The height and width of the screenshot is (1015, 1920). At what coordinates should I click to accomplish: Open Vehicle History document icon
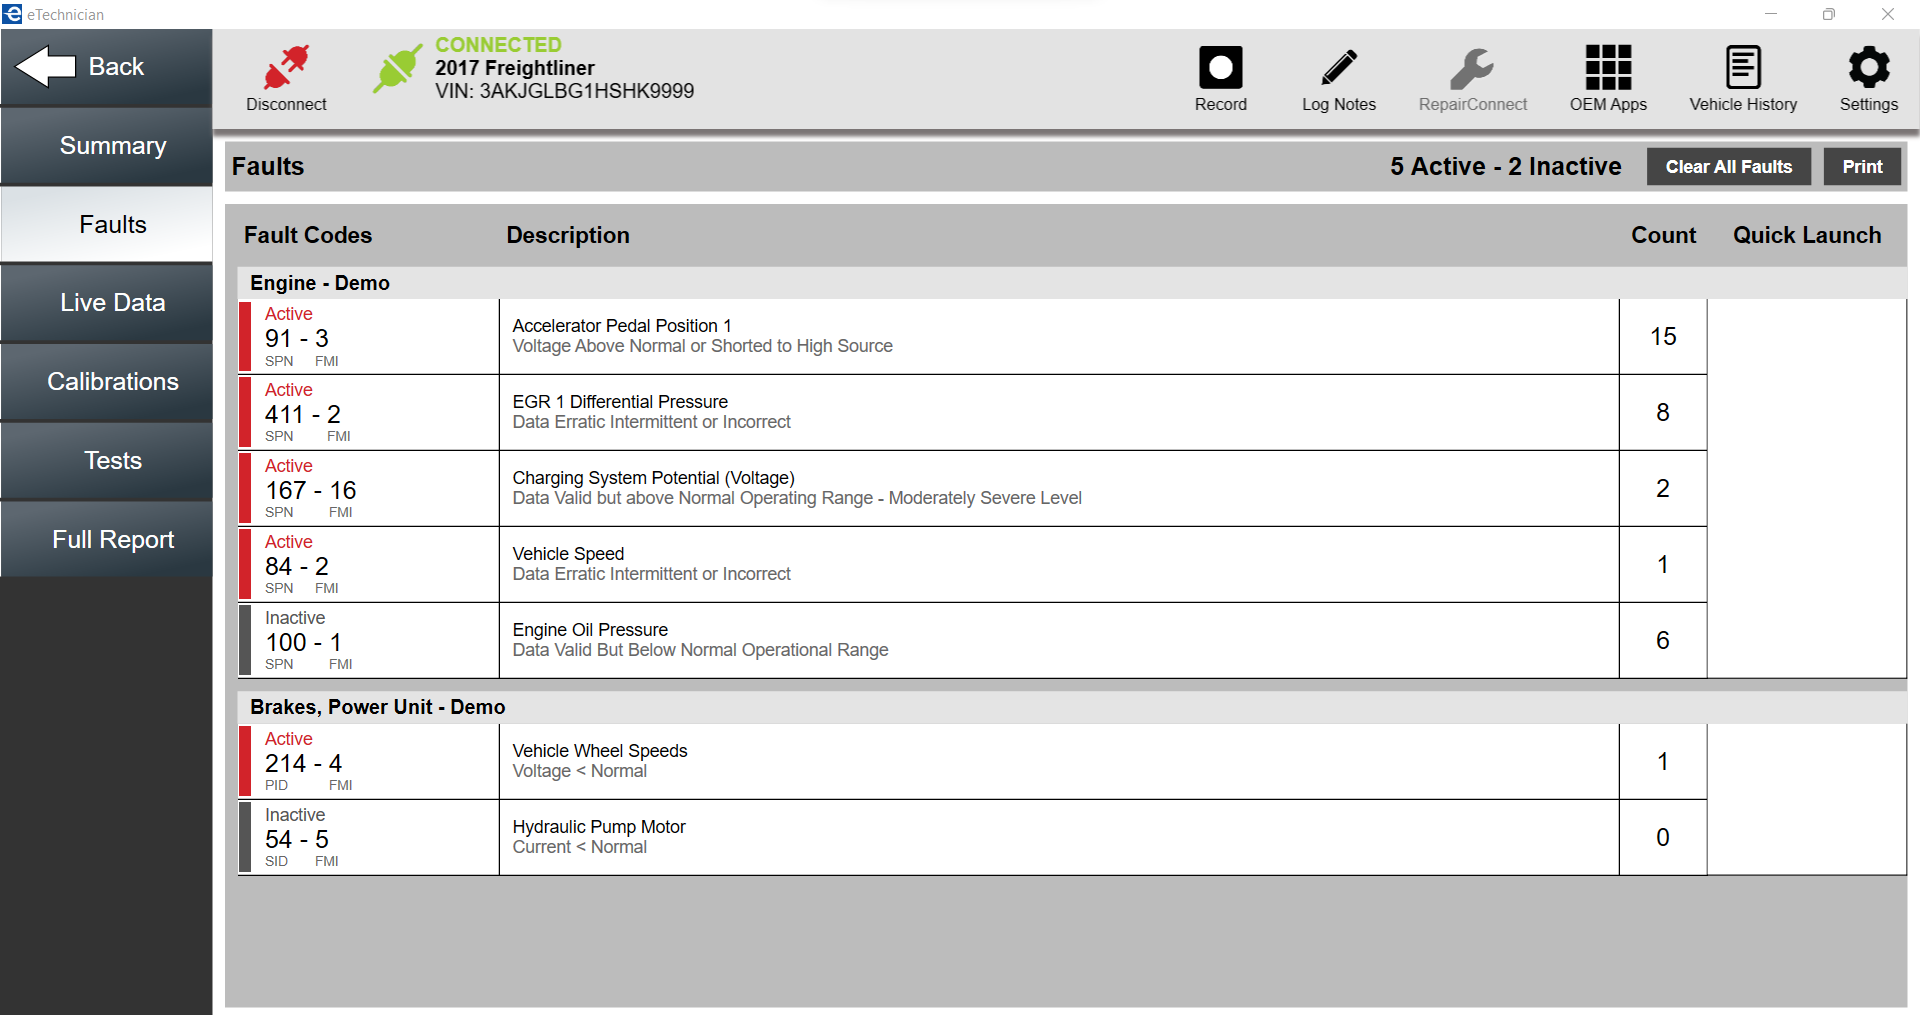(1743, 68)
